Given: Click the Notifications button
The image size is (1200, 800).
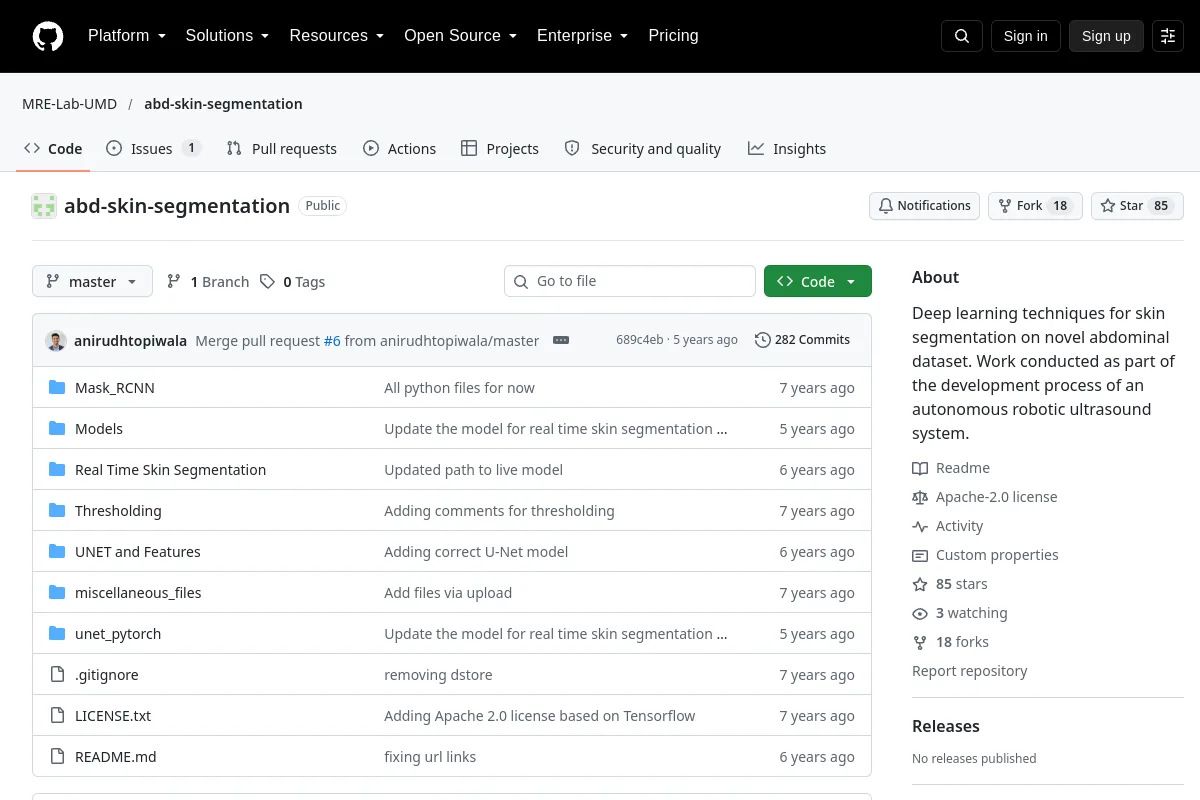Looking at the screenshot, I should click(924, 206).
